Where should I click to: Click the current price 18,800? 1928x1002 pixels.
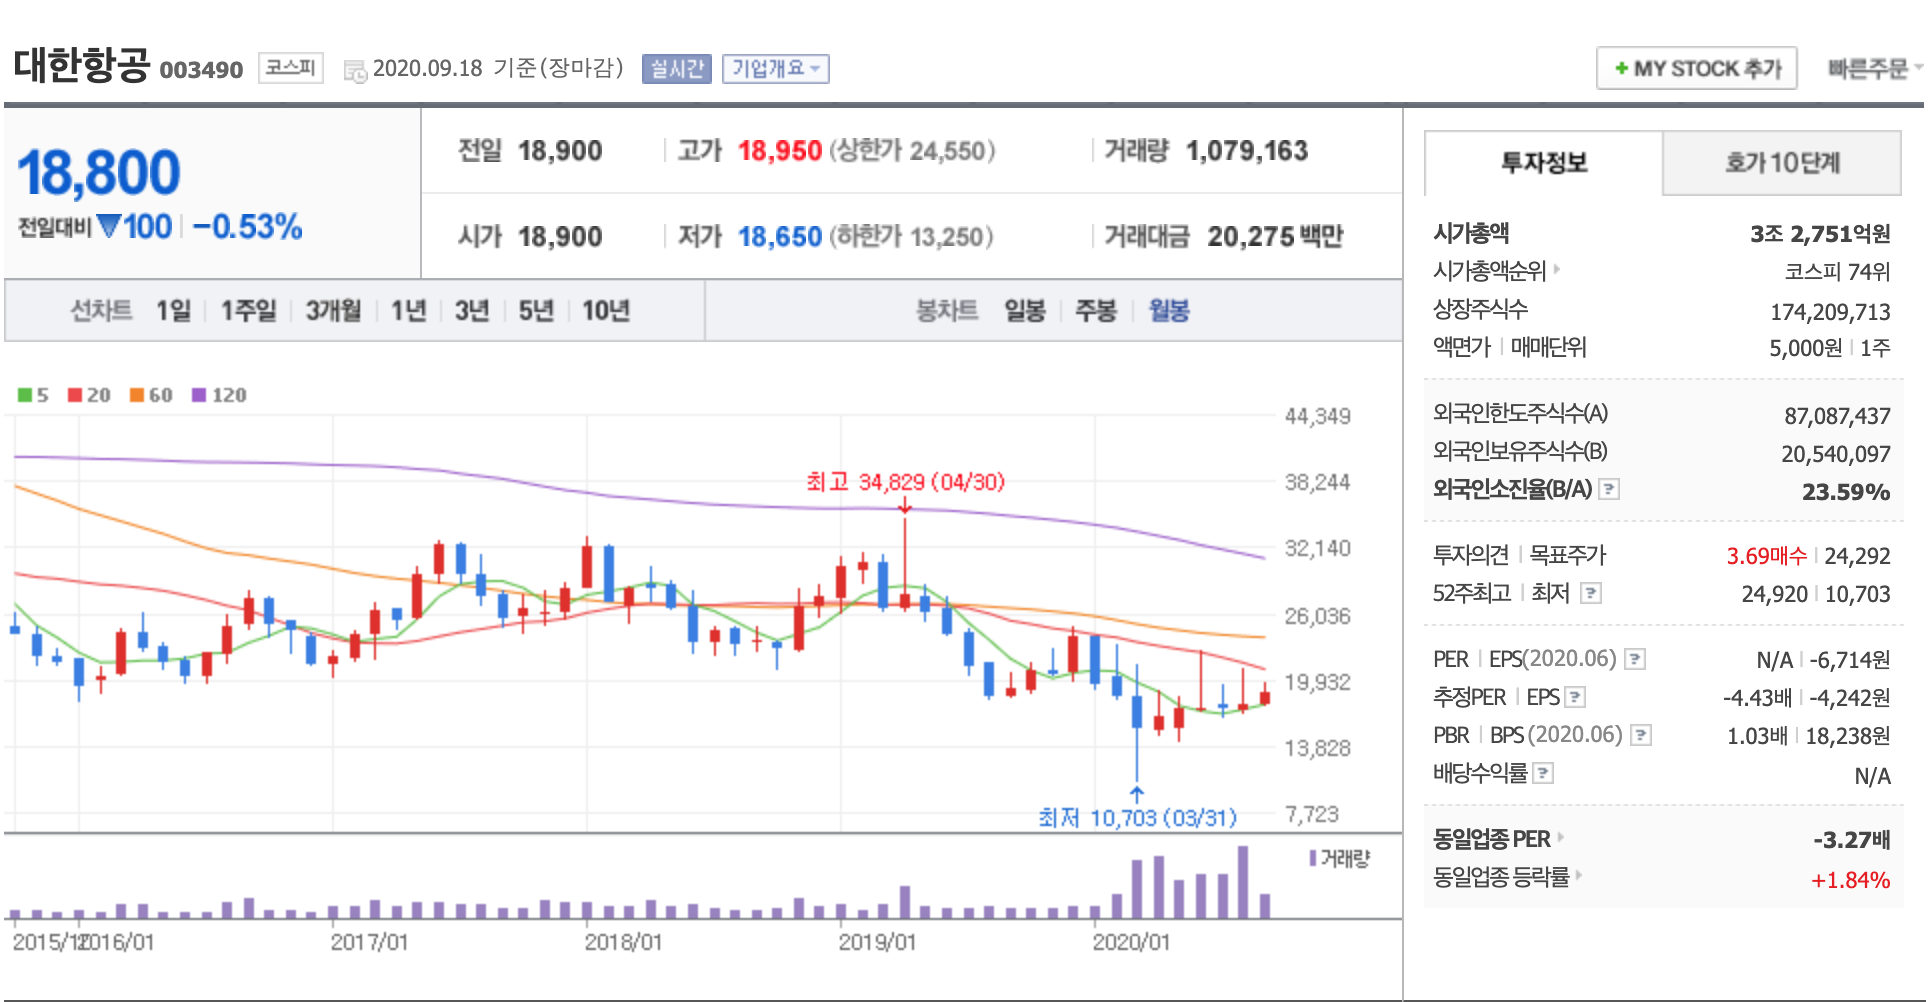pyautogui.click(x=99, y=172)
